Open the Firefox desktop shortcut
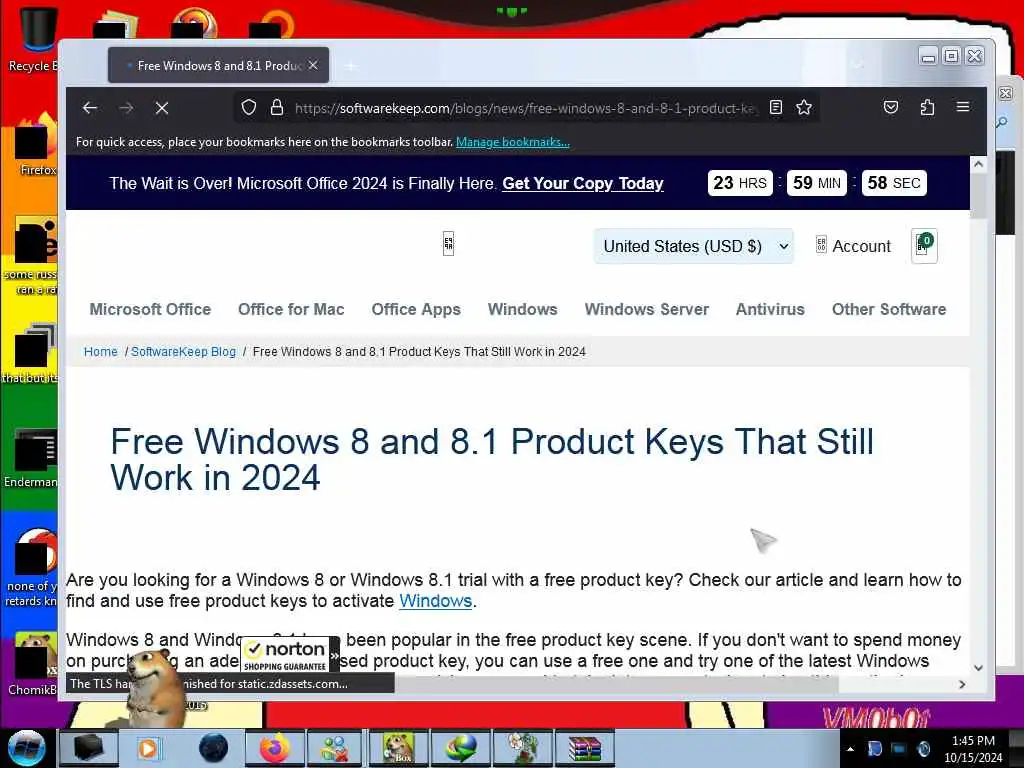 (x=35, y=145)
